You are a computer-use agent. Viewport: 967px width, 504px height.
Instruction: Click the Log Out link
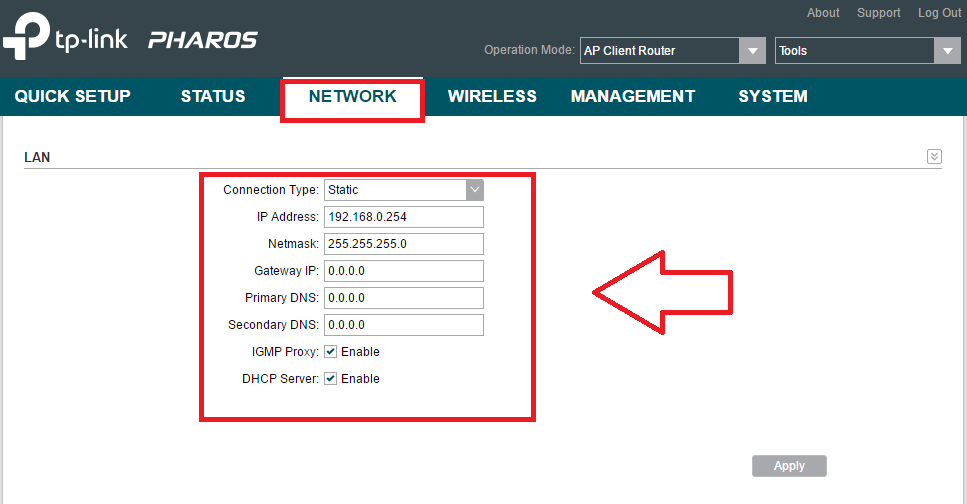(939, 13)
